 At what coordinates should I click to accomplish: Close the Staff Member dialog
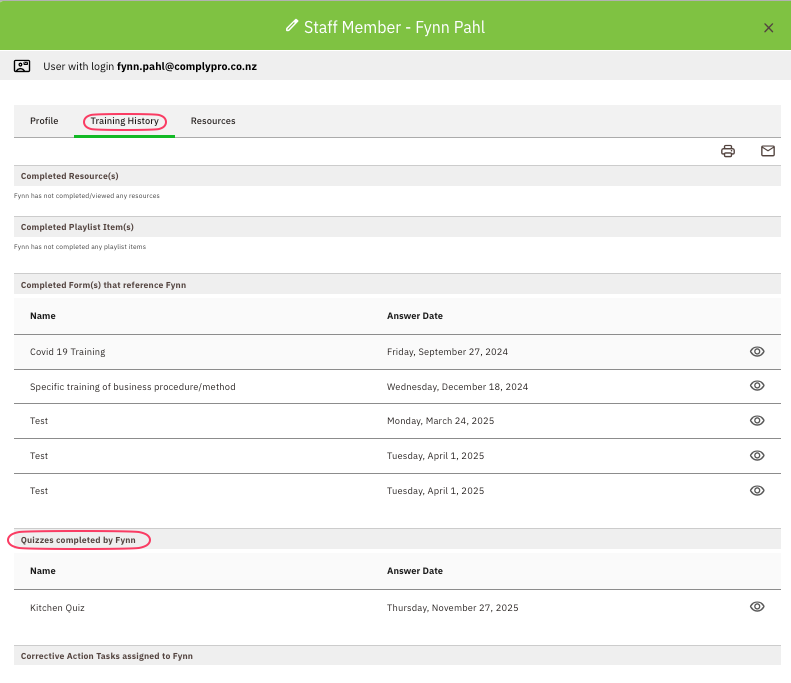click(768, 28)
